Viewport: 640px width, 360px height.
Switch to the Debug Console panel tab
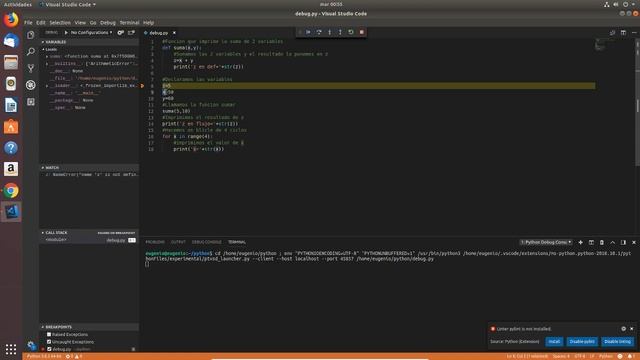207,242
